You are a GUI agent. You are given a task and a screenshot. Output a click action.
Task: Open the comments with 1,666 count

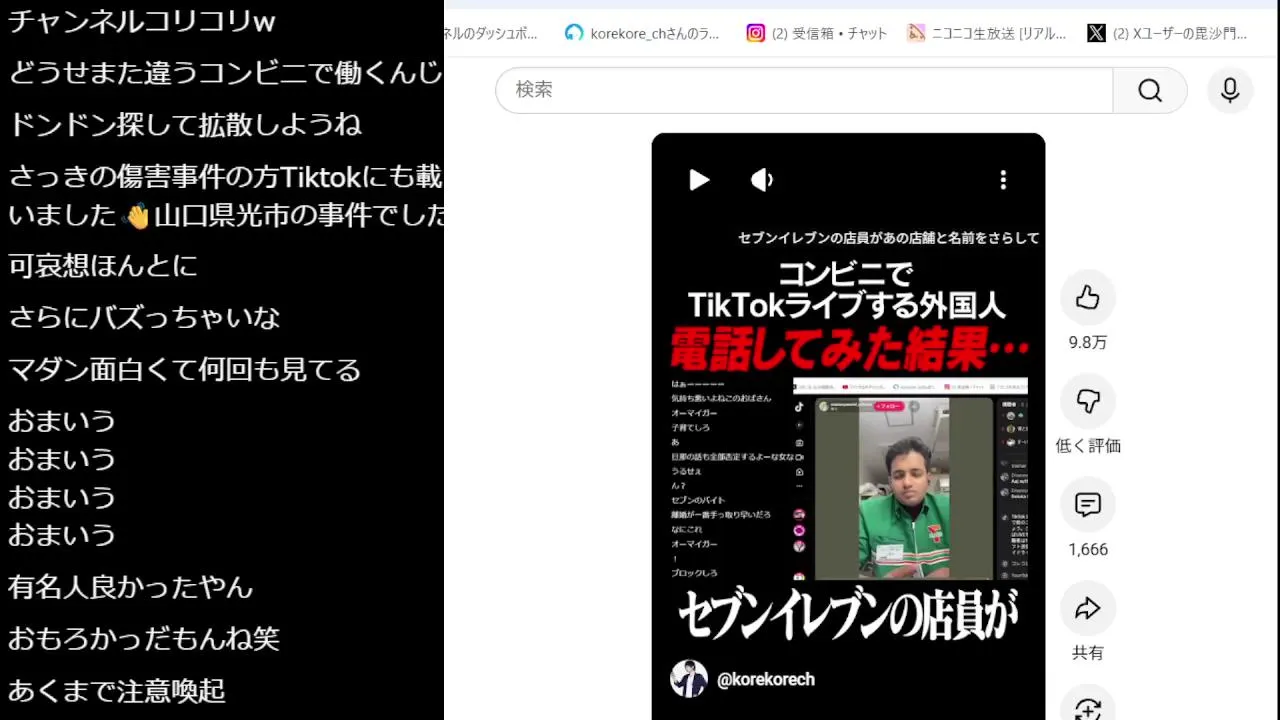click(x=1088, y=505)
